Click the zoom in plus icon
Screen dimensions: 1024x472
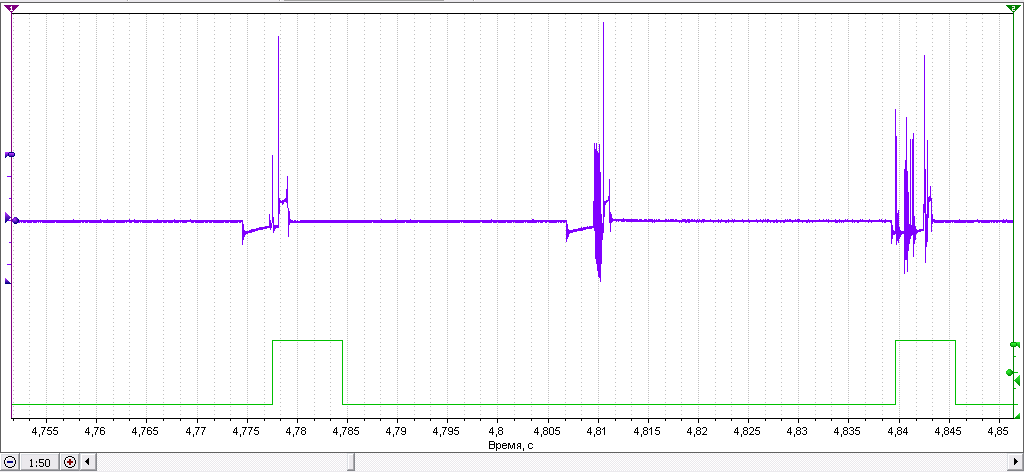pos(70,462)
